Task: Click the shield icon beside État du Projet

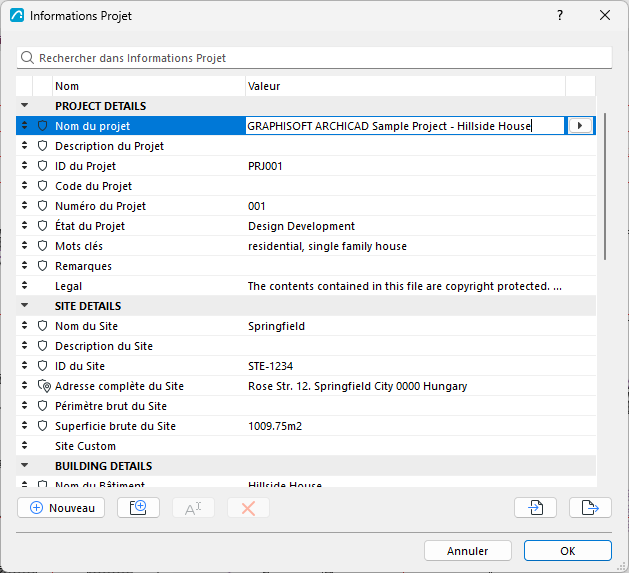Action: pyautogui.click(x=43, y=226)
